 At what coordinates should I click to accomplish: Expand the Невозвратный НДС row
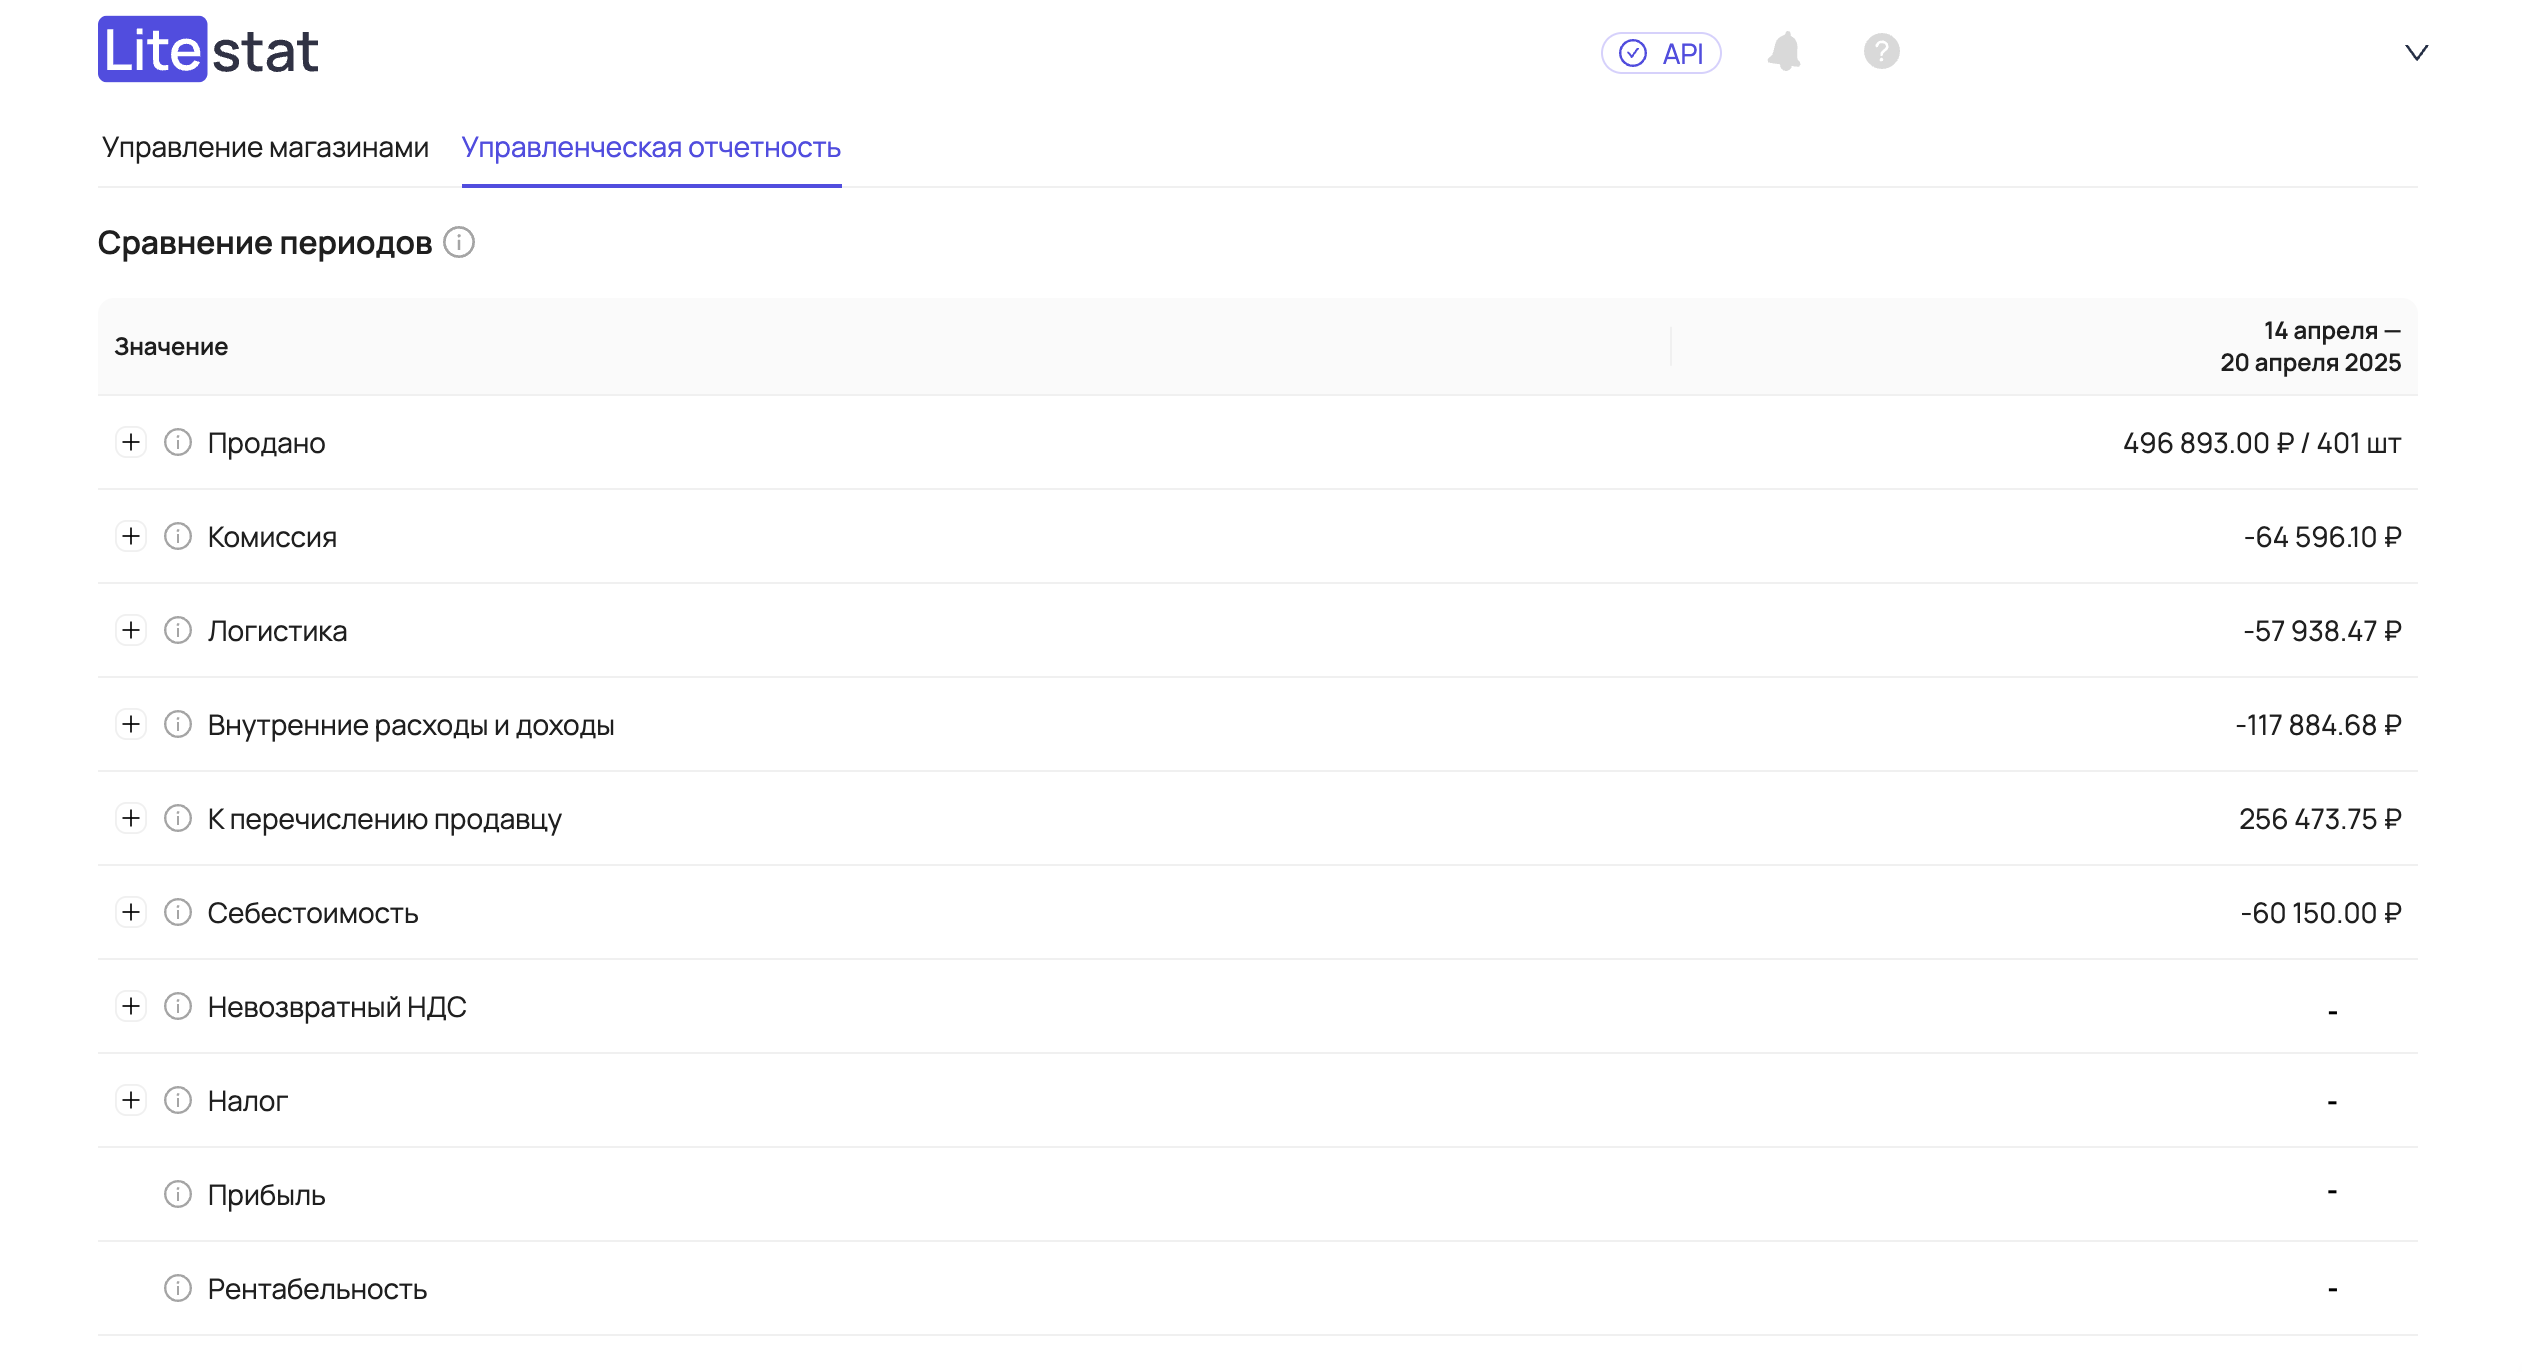(x=131, y=1006)
